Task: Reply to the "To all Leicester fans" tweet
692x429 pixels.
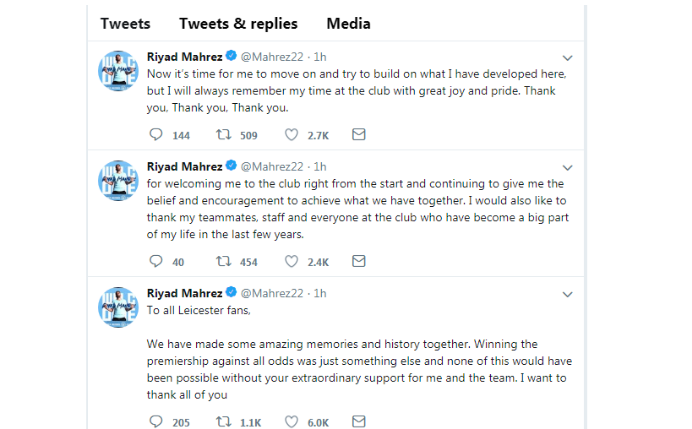Action: coord(155,422)
